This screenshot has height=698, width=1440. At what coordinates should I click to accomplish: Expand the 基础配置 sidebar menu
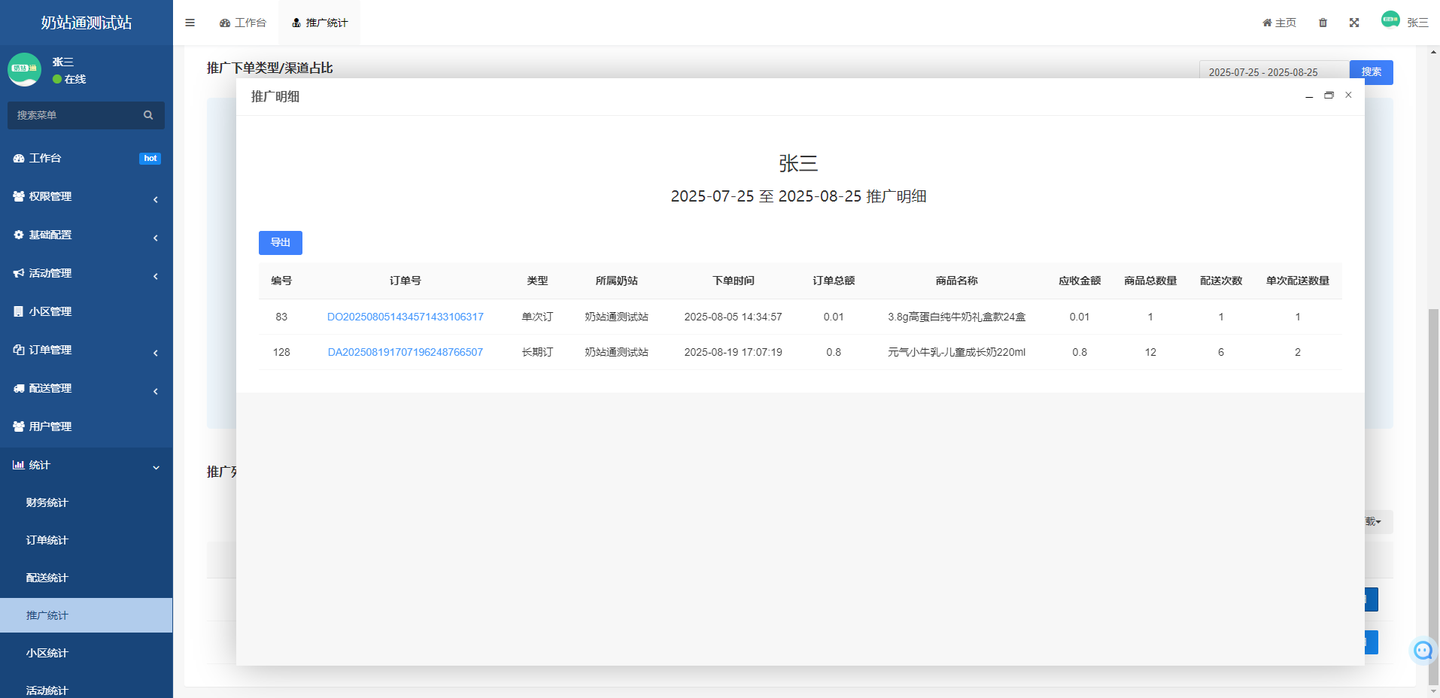point(86,235)
